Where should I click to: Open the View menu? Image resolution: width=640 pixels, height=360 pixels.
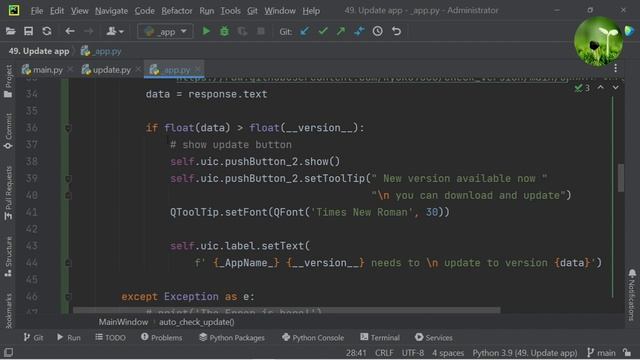point(80,11)
